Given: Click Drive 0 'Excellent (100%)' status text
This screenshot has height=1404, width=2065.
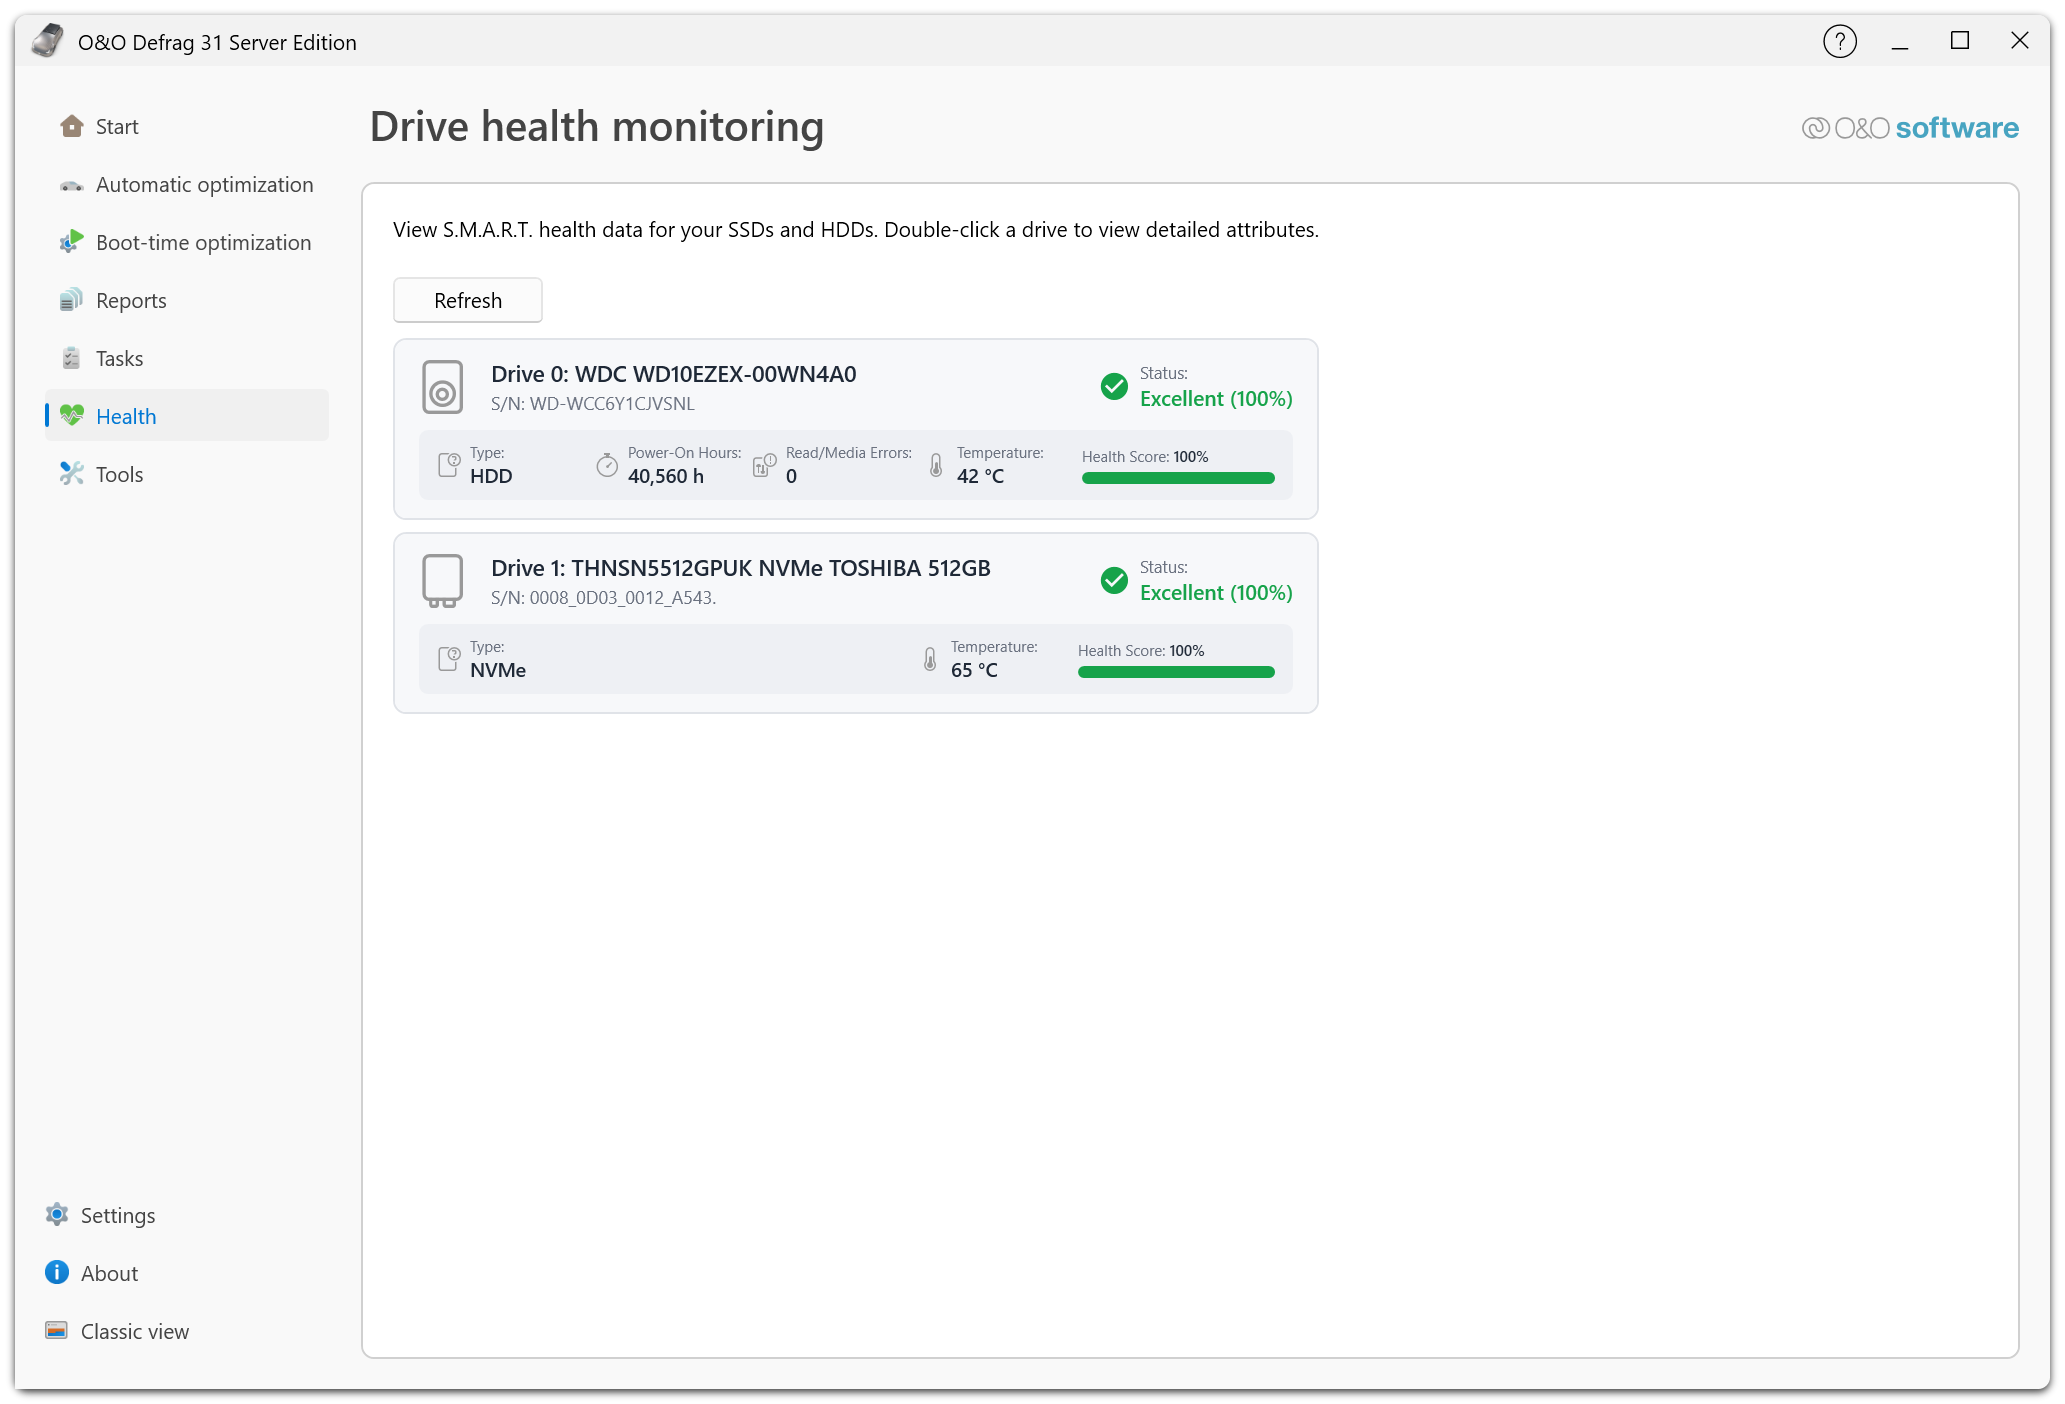Looking at the screenshot, I should tap(1216, 399).
